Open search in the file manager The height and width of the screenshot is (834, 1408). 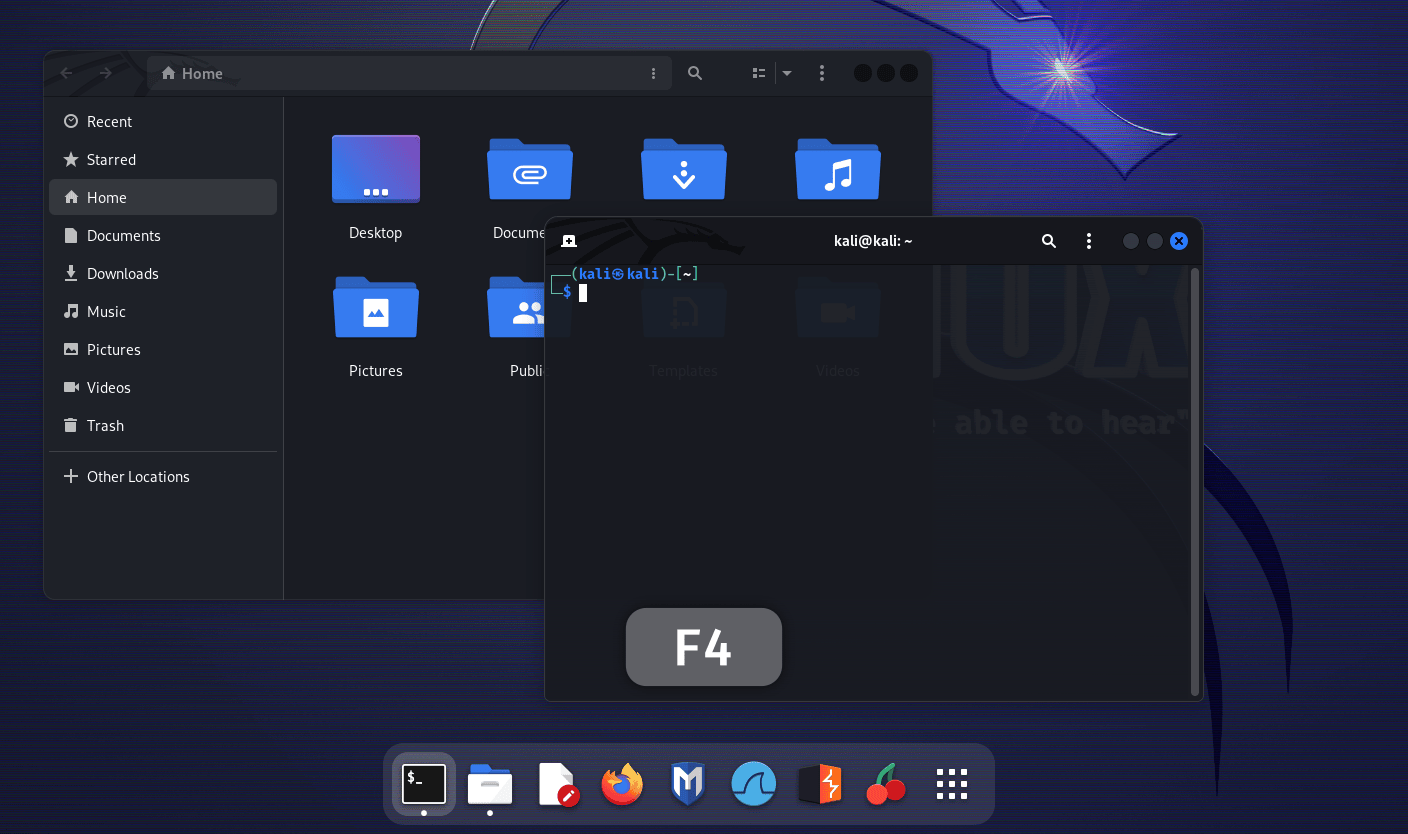pos(694,72)
